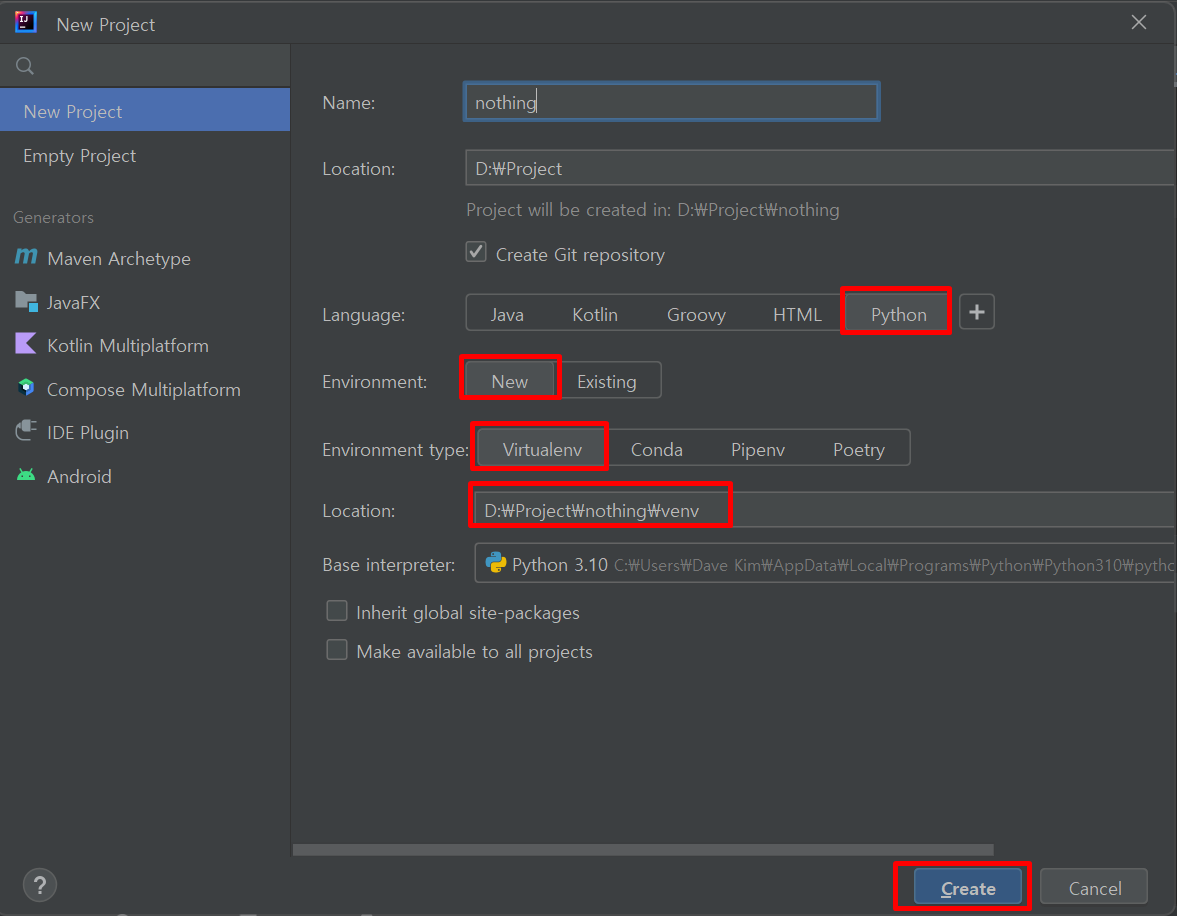Select Pipenv environment type
The image size is (1177, 916).
(x=757, y=449)
